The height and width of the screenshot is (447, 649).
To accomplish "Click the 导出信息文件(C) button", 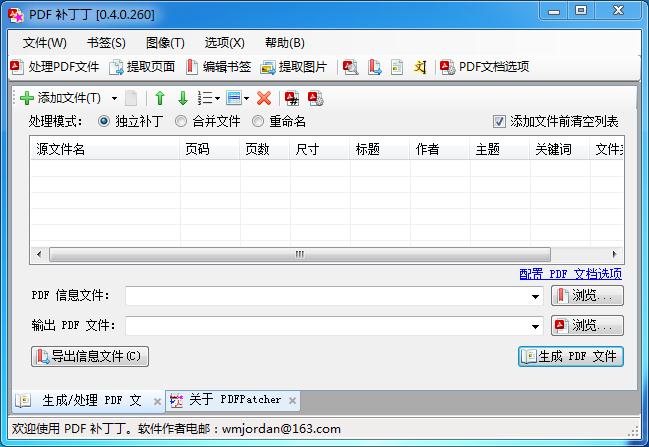I will pyautogui.click(x=90, y=356).
